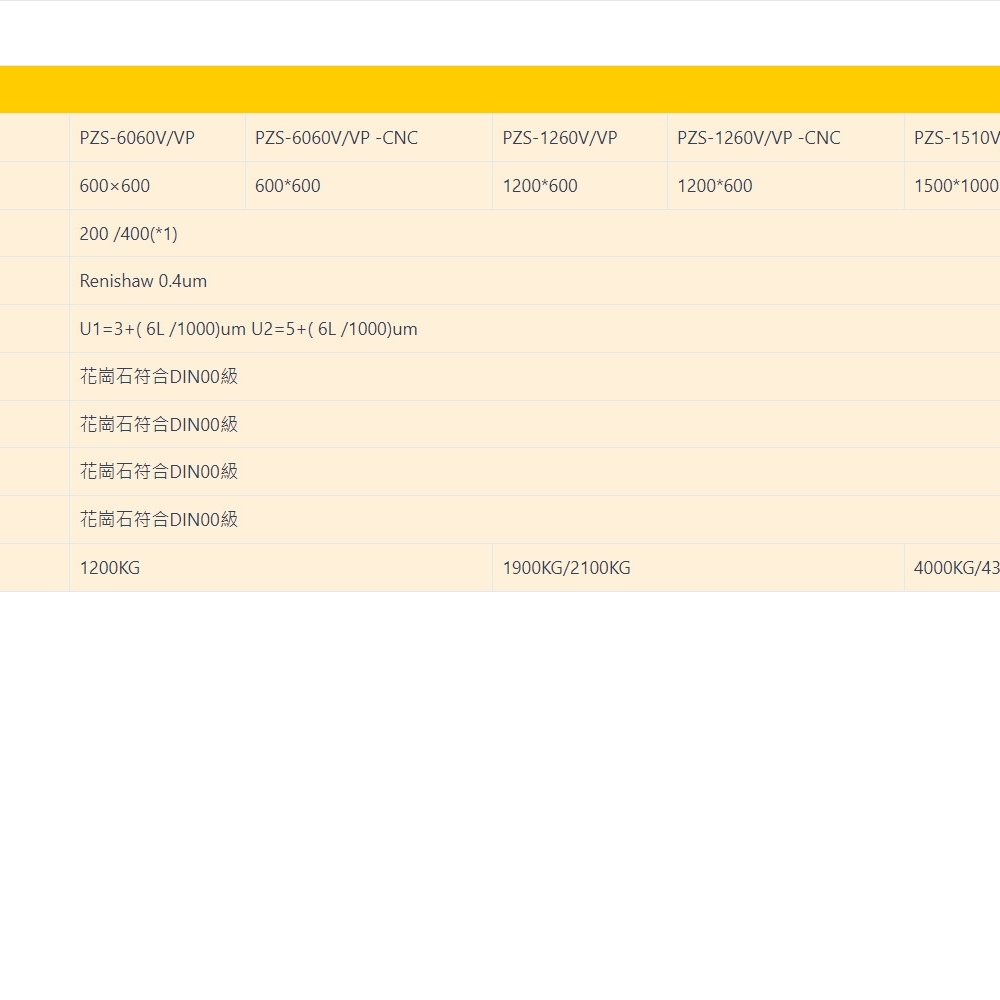Click the 200 /400(*1) value

pyautogui.click(x=128, y=234)
